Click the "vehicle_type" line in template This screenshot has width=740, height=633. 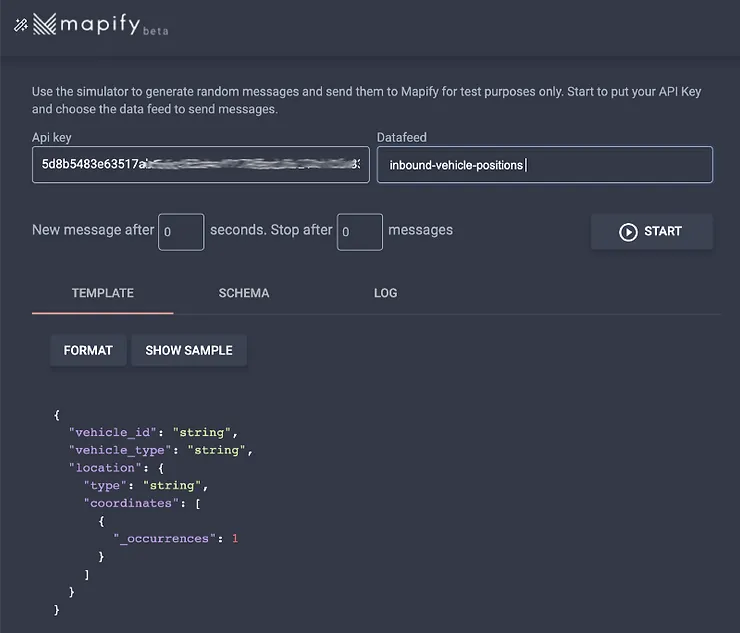160,450
